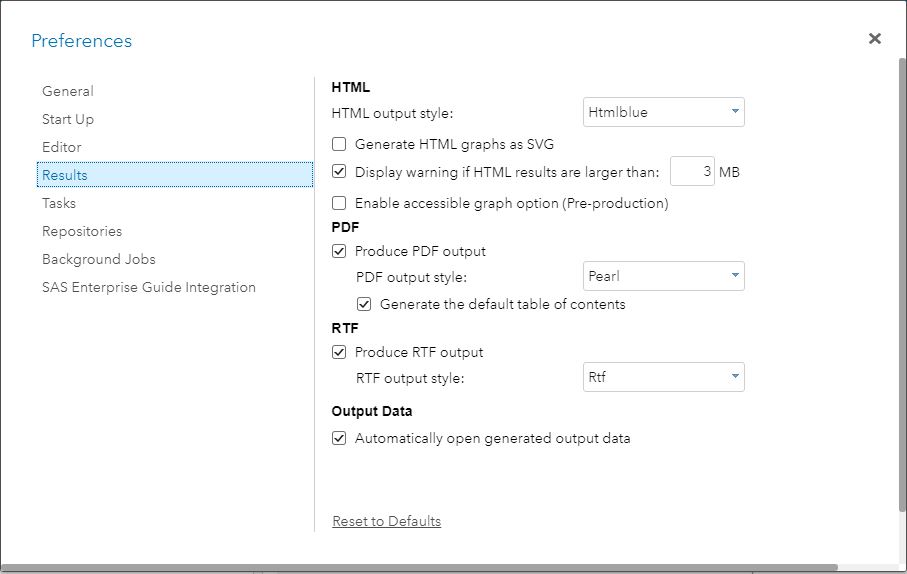Uncheck Display warning if HTML results larger
The height and width of the screenshot is (574, 907).
coord(339,172)
